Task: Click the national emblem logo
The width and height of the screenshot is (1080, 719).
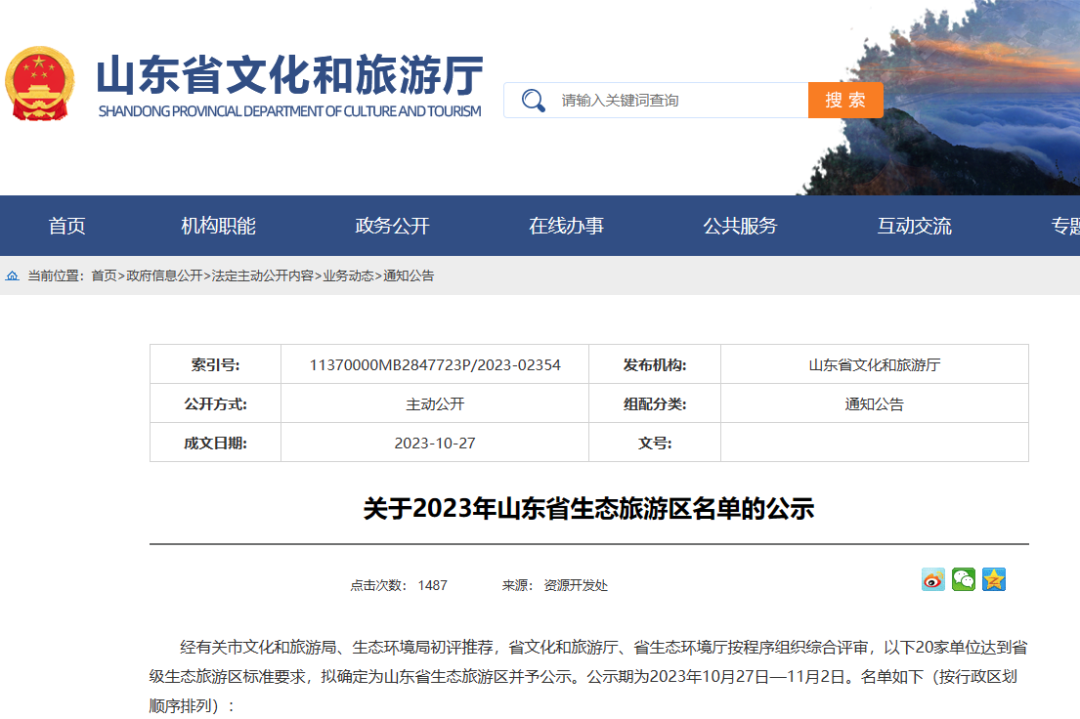Action: tap(40, 84)
